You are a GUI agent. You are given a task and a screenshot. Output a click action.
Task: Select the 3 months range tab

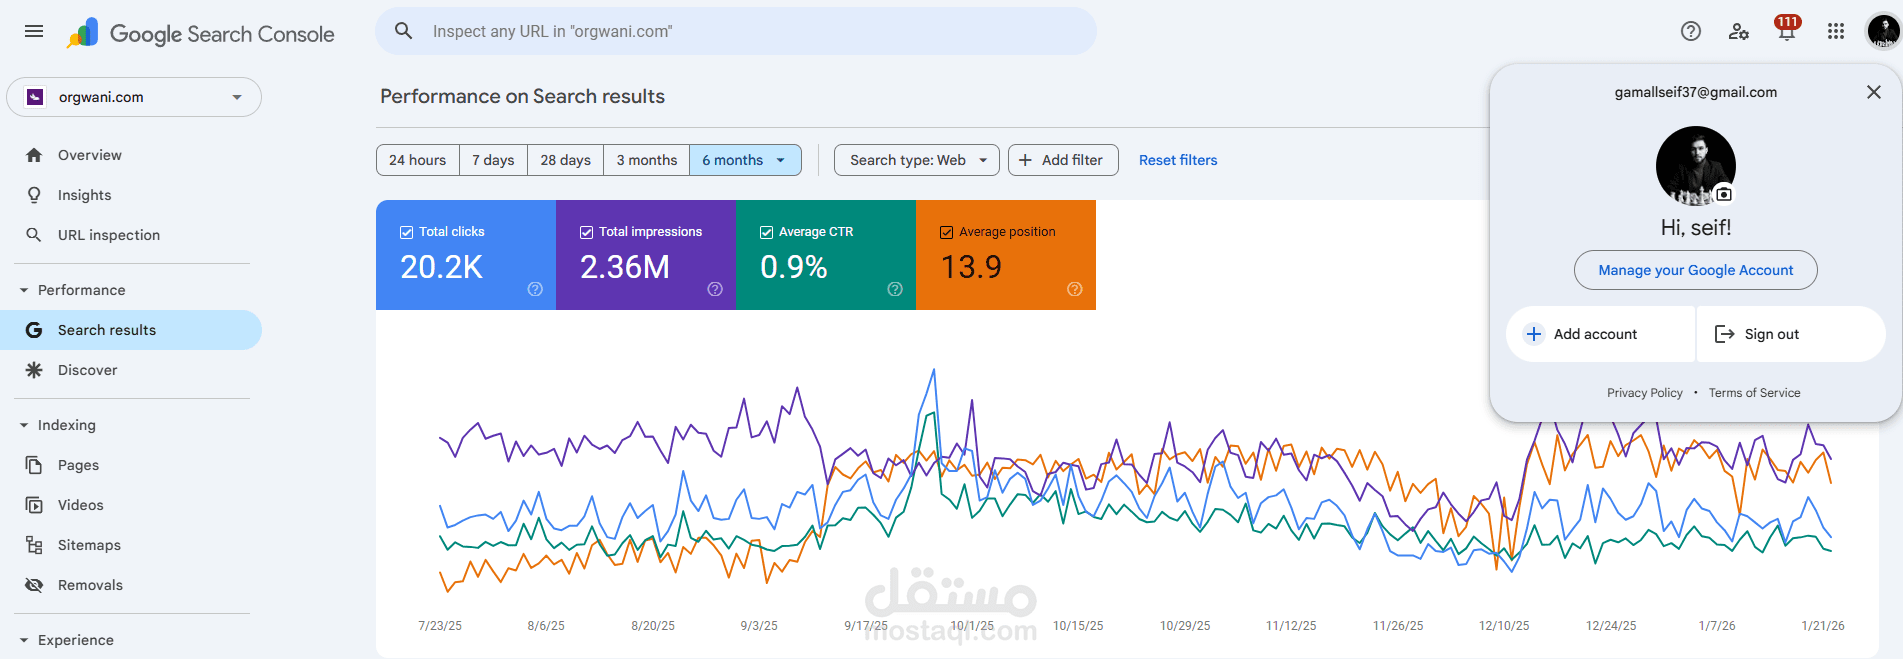pos(647,160)
